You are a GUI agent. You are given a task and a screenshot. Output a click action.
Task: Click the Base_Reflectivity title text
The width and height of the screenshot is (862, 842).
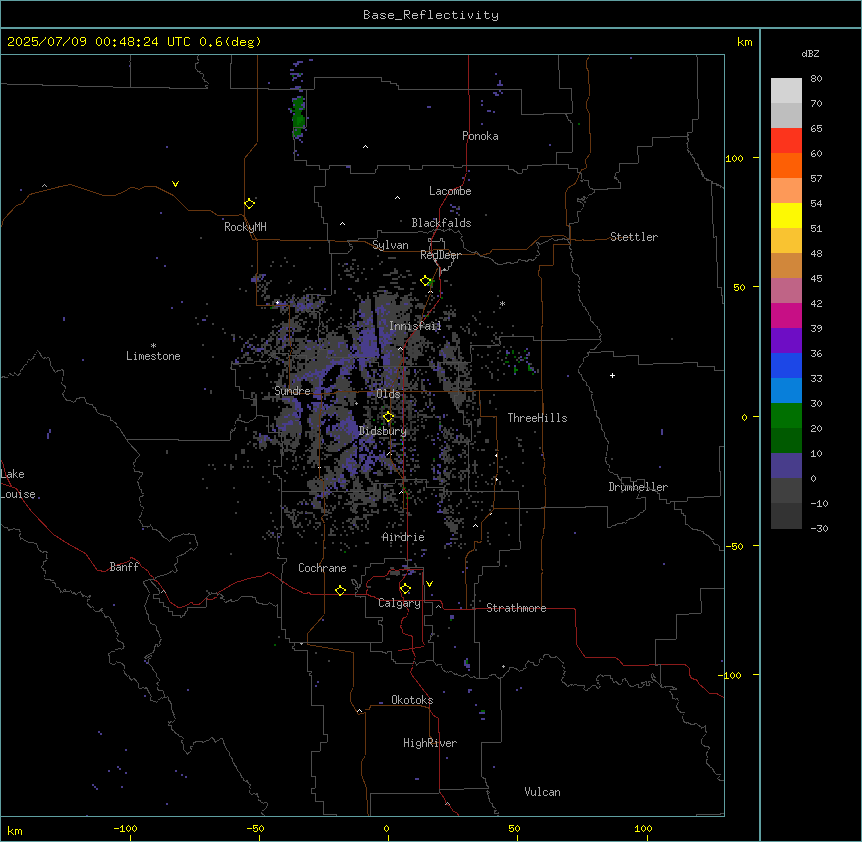(x=431, y=15)
